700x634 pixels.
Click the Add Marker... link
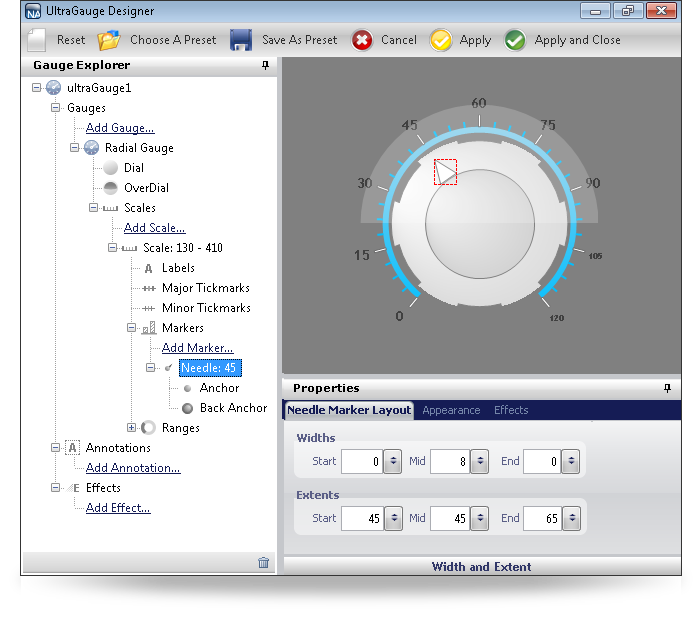point(197,348)
